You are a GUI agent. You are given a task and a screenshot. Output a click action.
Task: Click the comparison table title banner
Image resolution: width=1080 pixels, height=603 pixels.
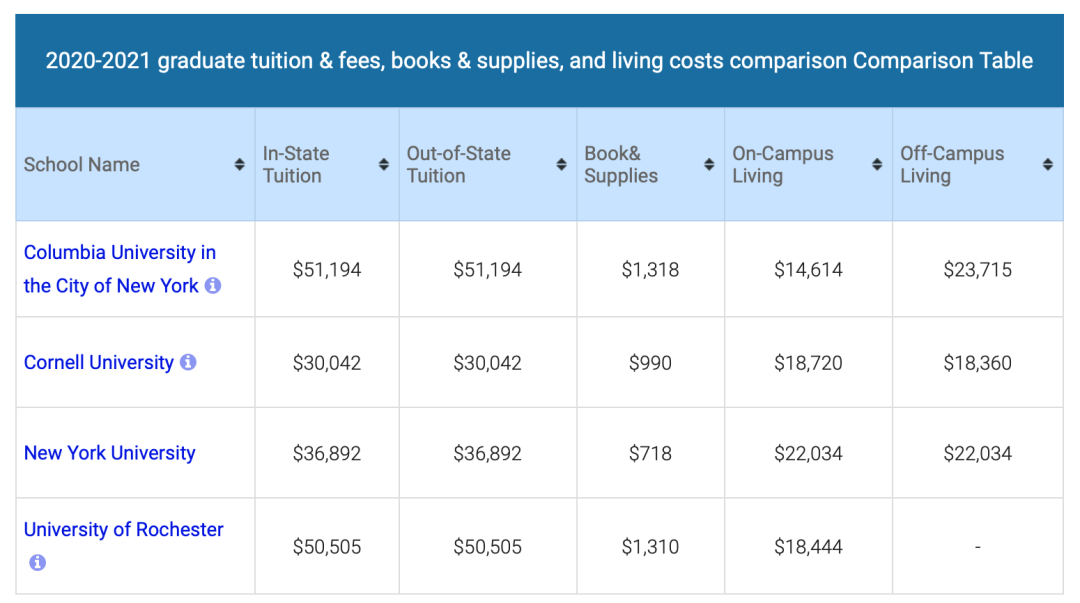pos(539,61)
